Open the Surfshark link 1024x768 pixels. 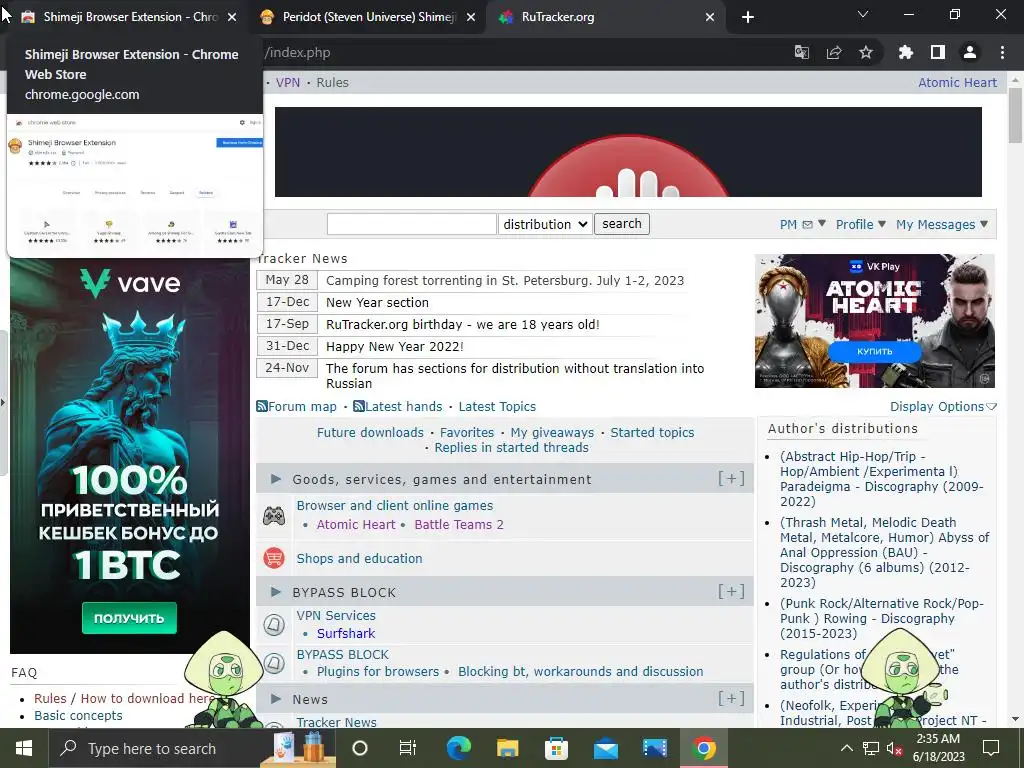[346, 633]
